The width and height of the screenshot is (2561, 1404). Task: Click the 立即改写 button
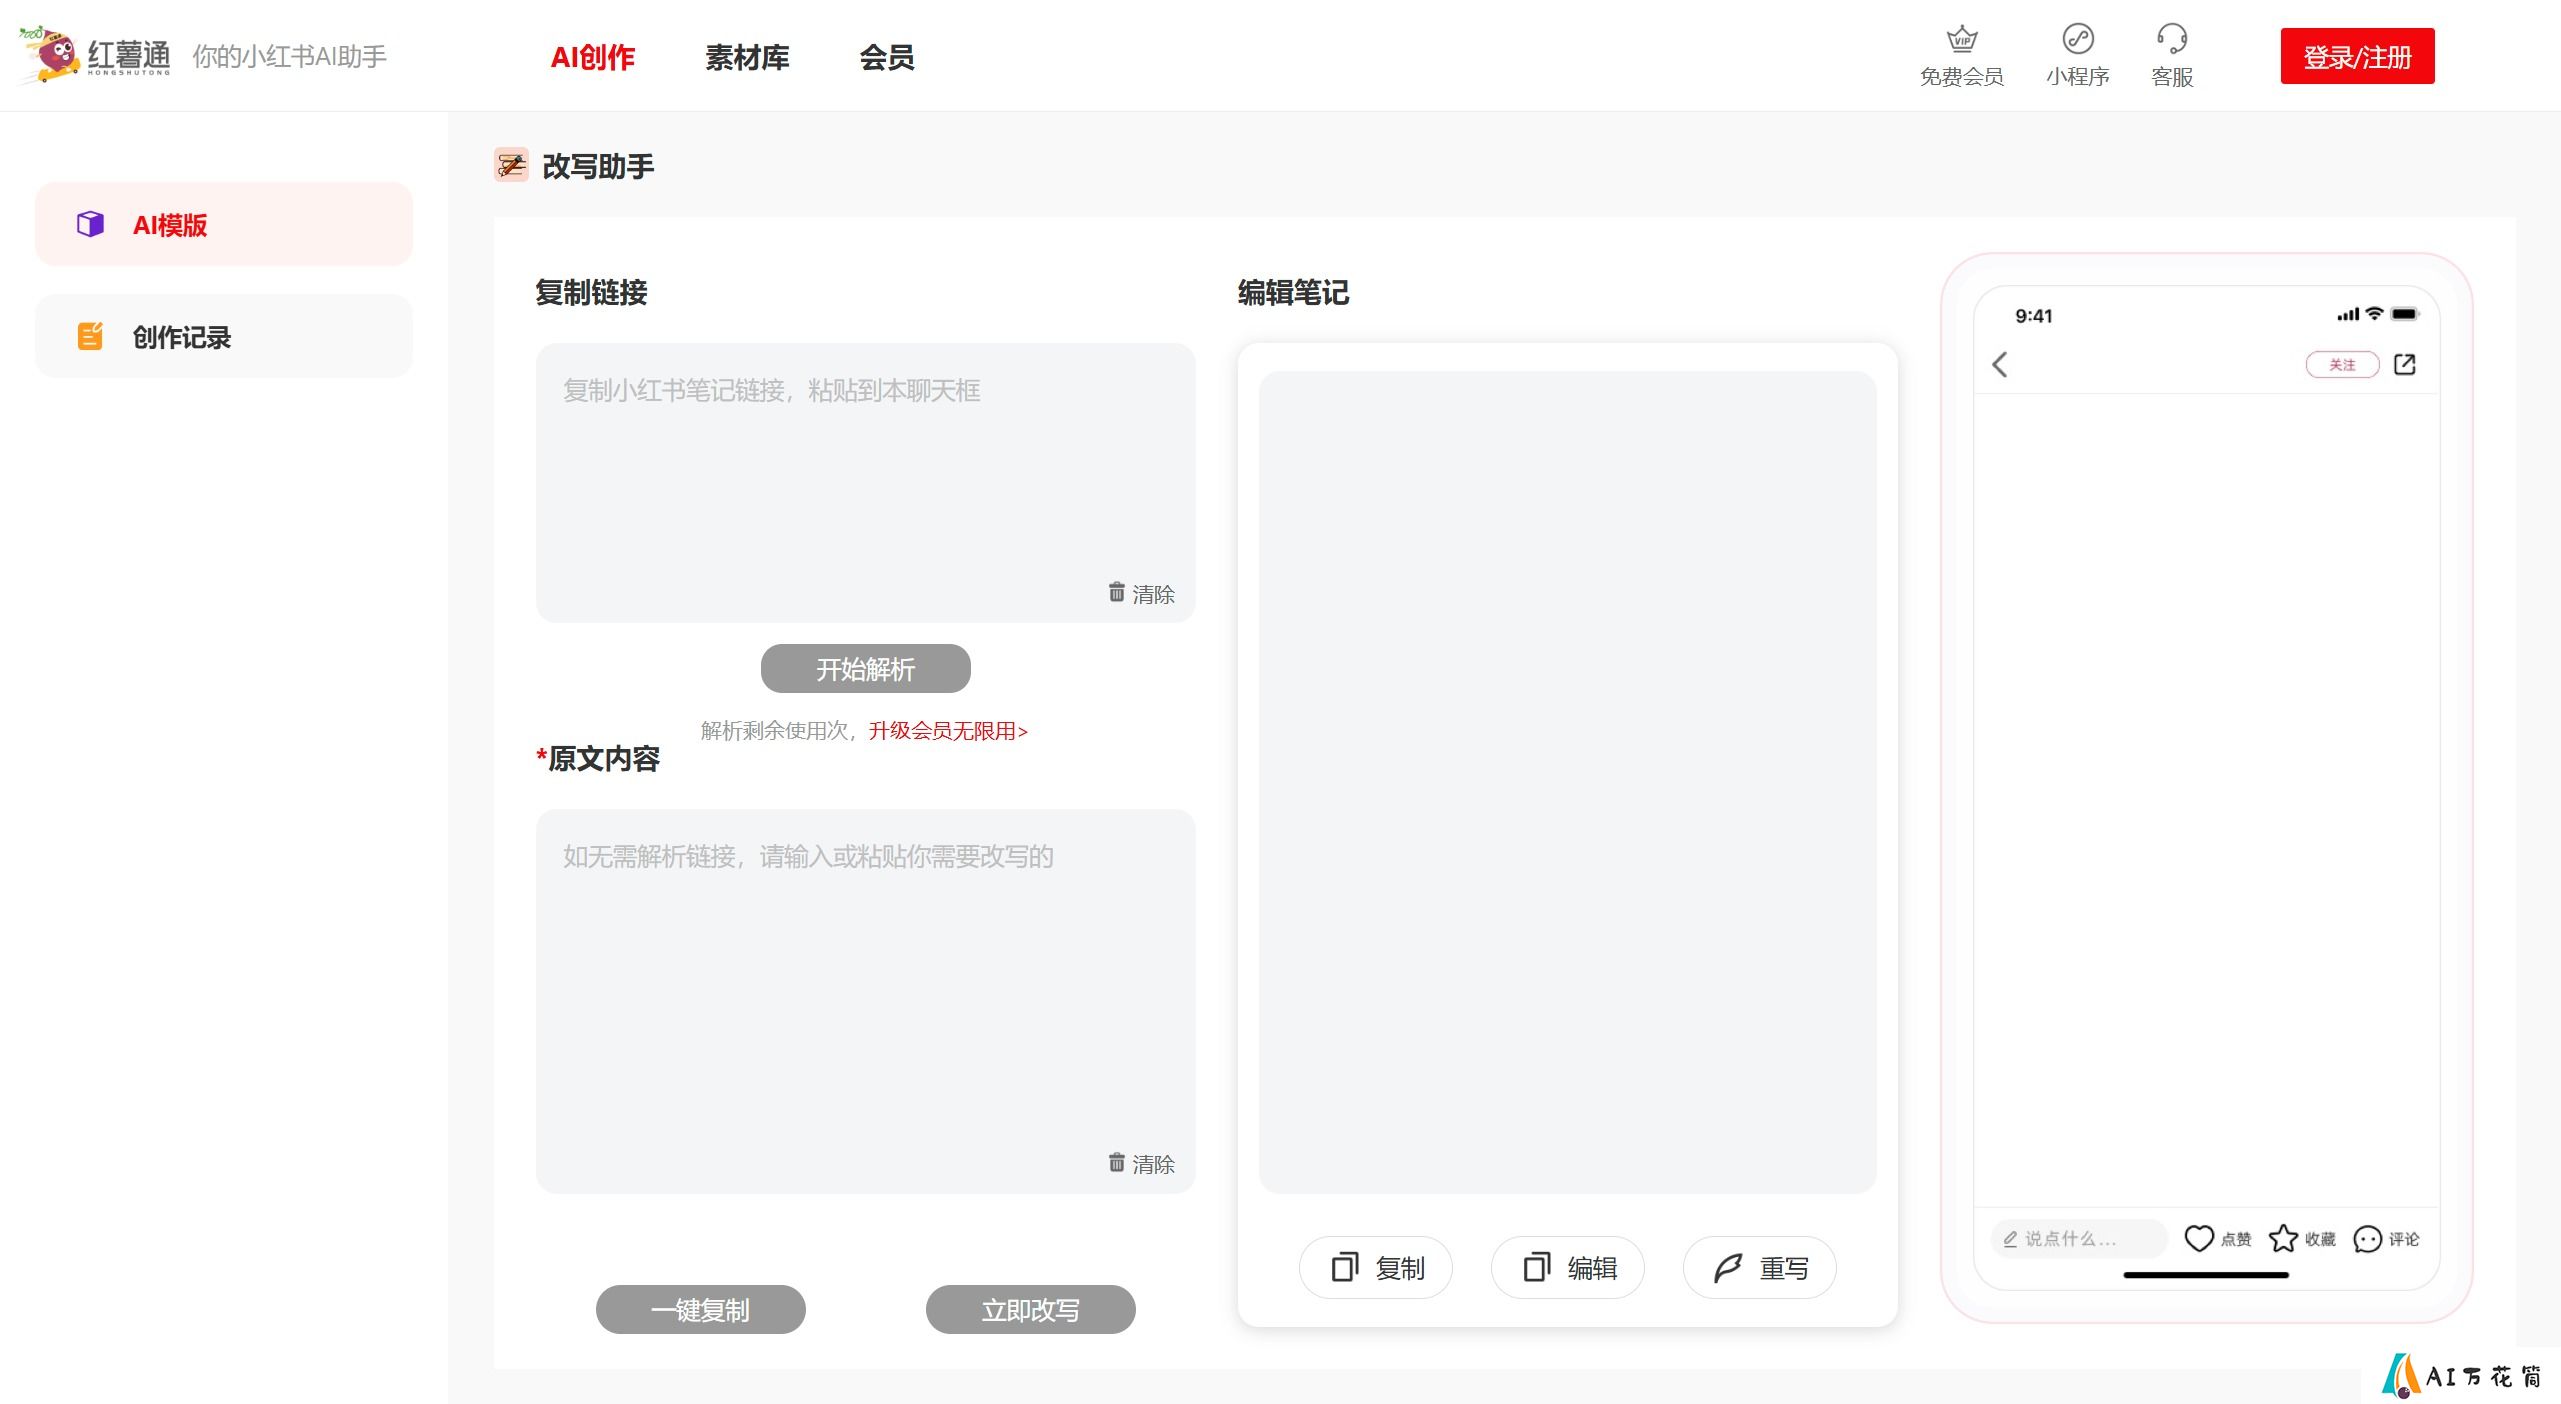[1030, 1309]
